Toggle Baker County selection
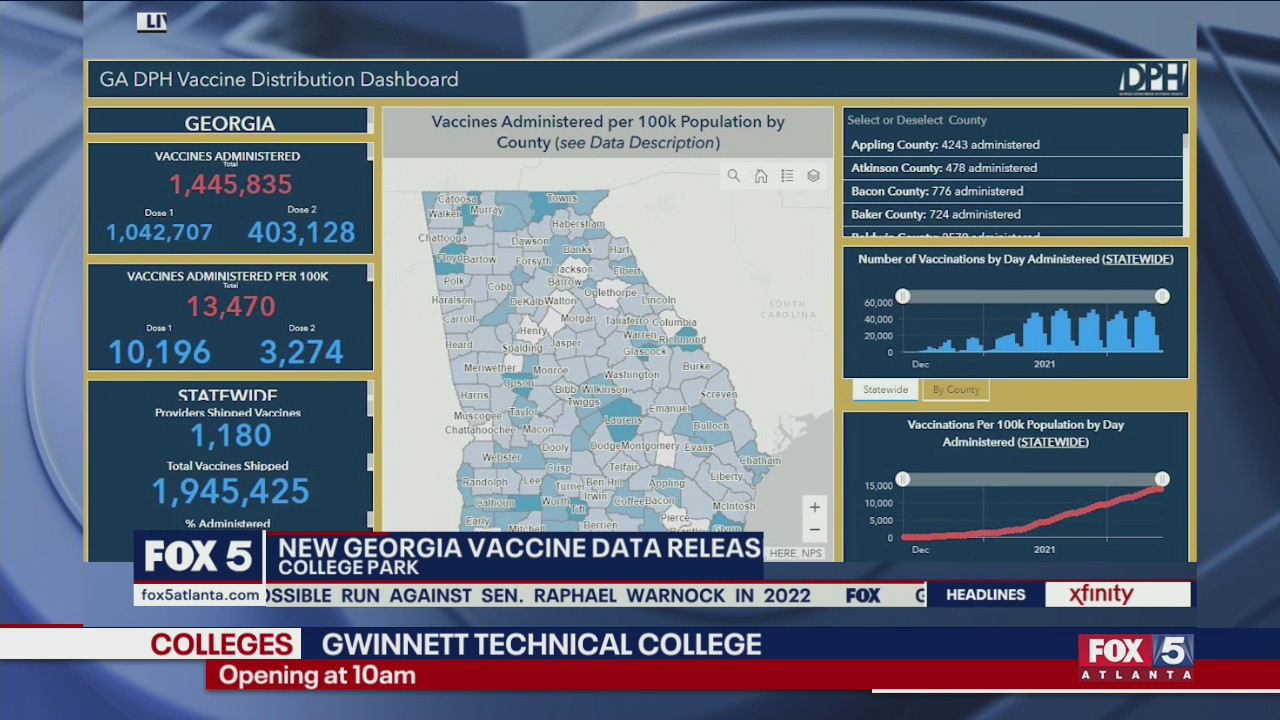 tap(935, 214)
